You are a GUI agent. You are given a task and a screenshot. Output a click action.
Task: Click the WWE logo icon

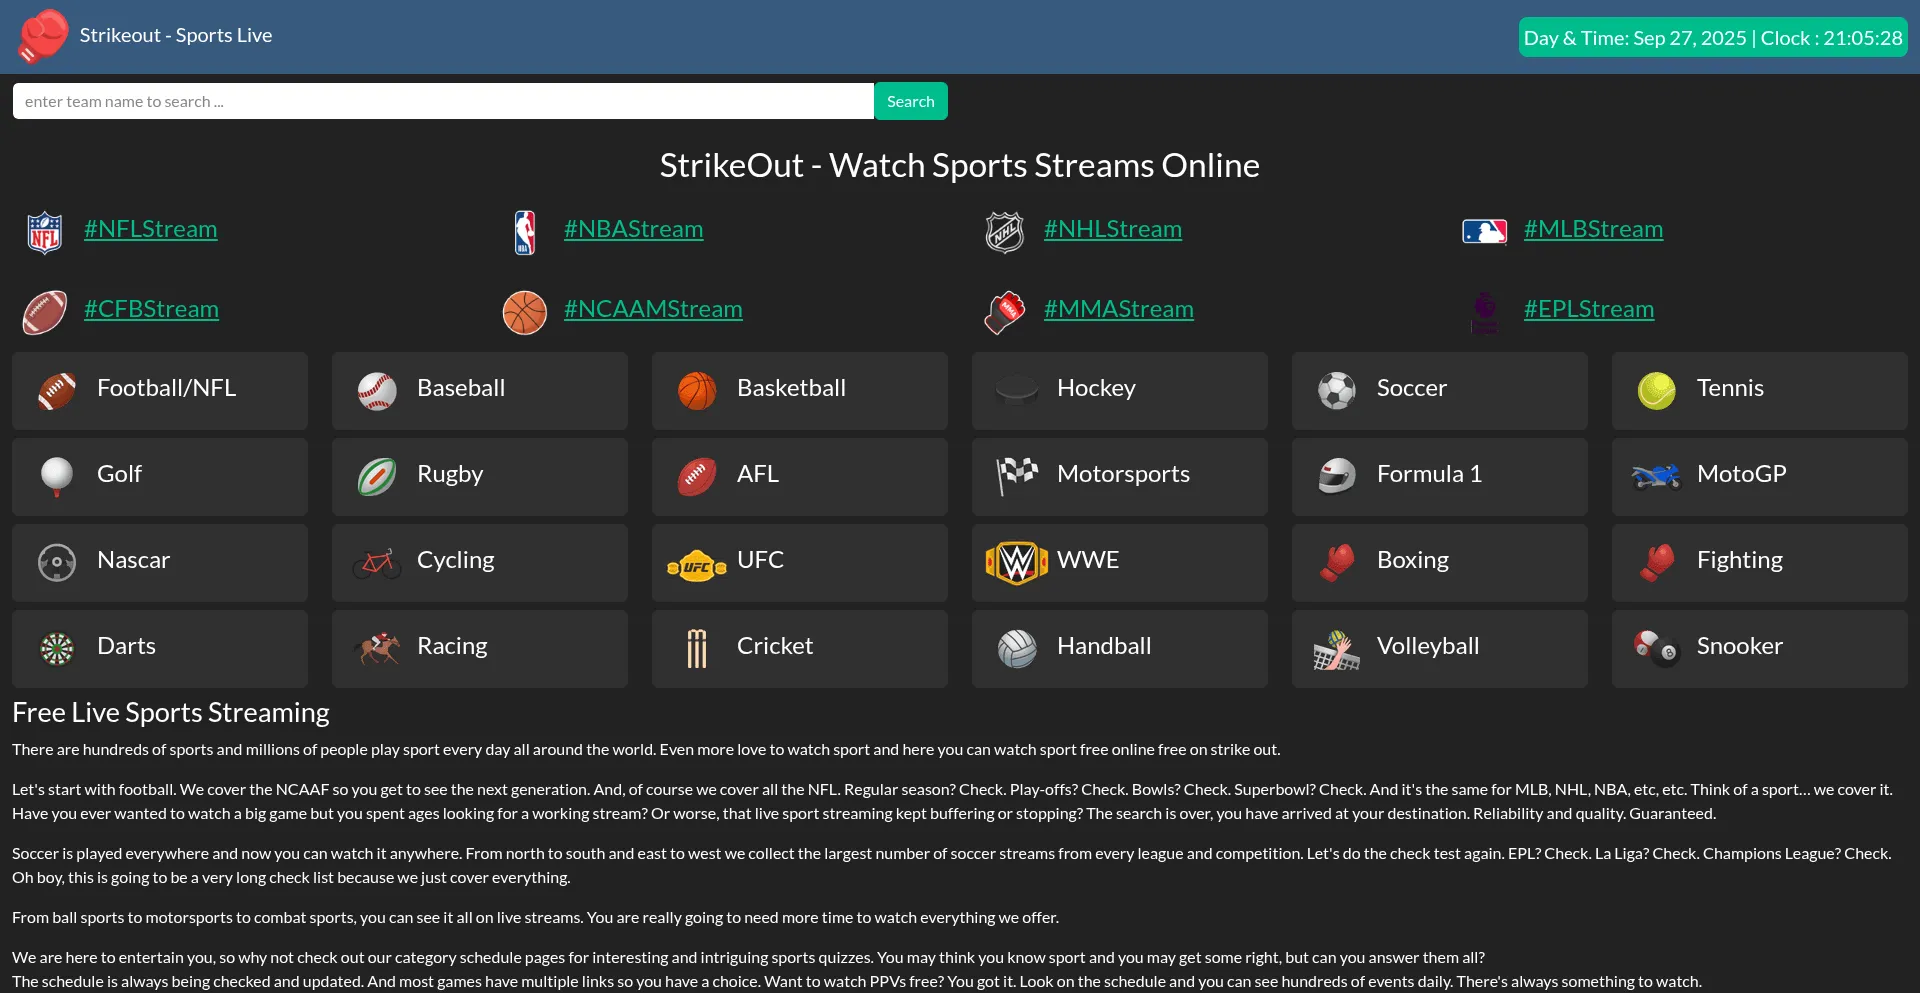point(1017,562)
